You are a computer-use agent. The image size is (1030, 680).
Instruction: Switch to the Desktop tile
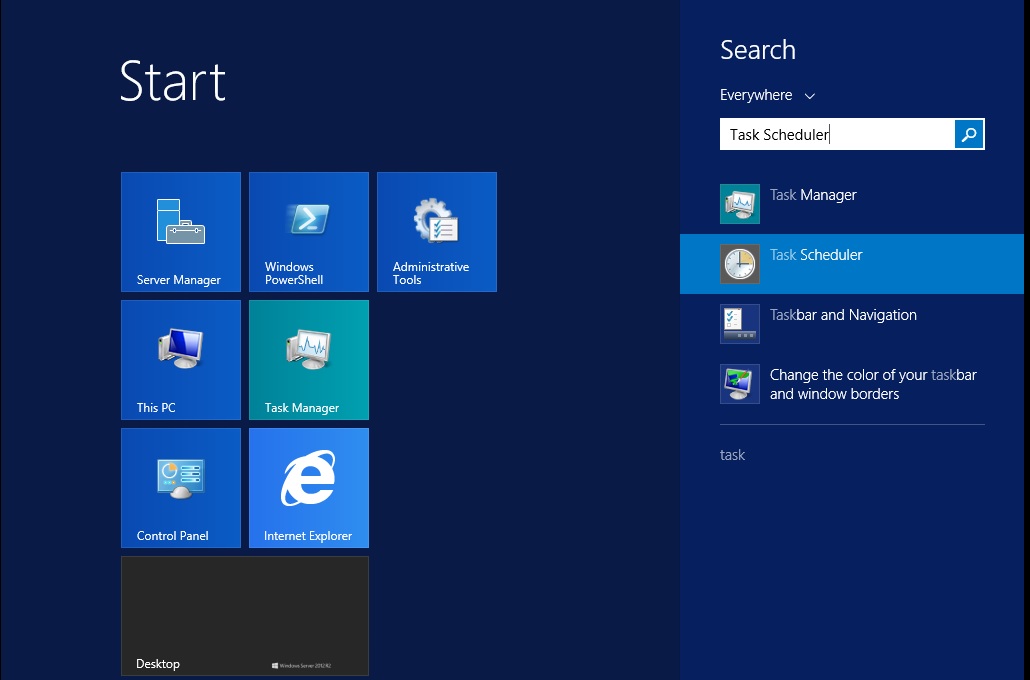tap(245, 616)
